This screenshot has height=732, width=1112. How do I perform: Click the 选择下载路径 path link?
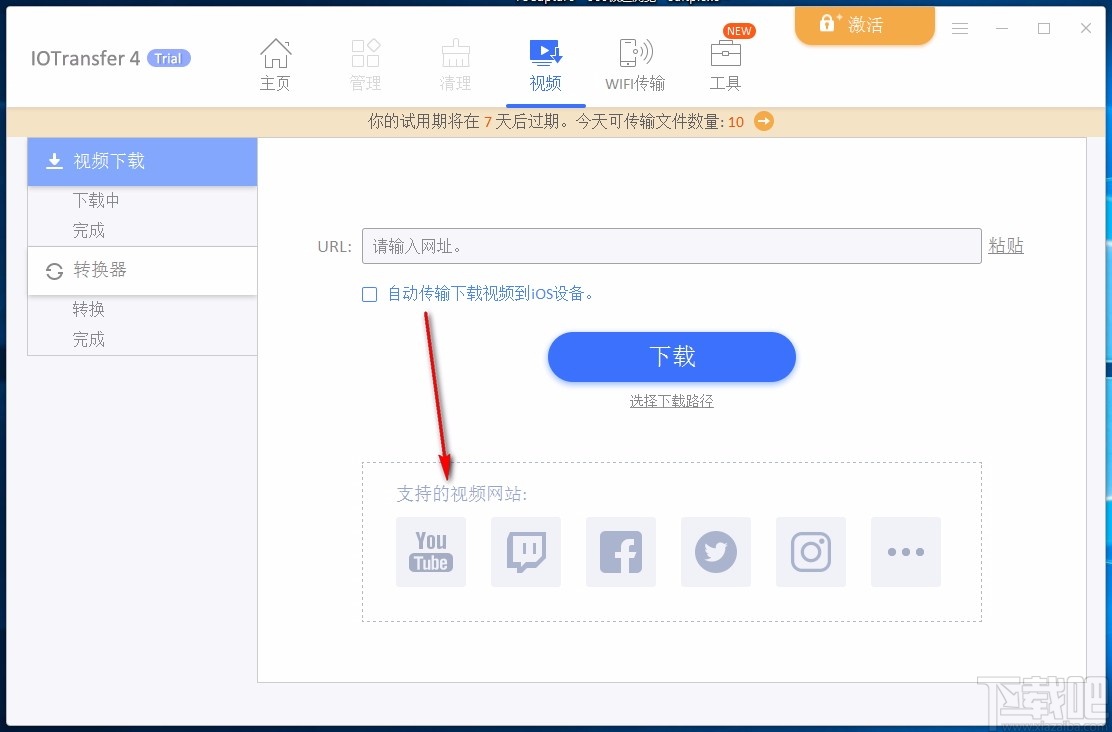(x=671, y=401)
